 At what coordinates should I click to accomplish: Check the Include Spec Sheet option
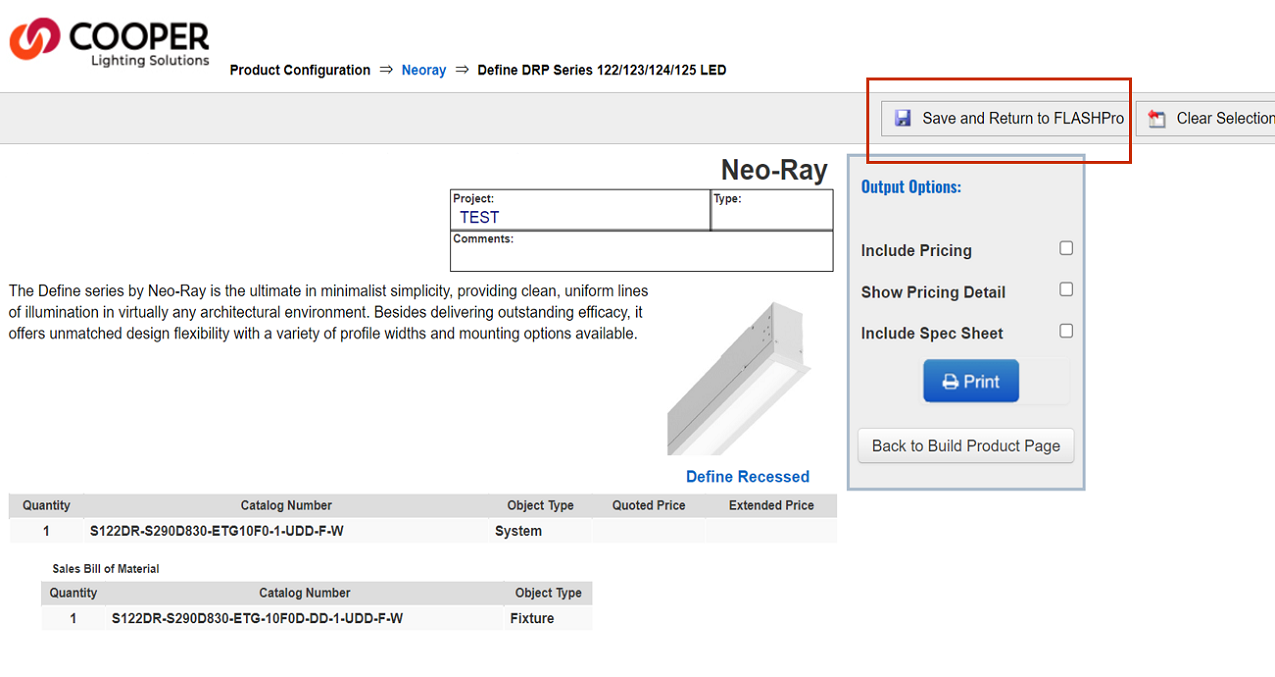click(x=1066, y=331)
